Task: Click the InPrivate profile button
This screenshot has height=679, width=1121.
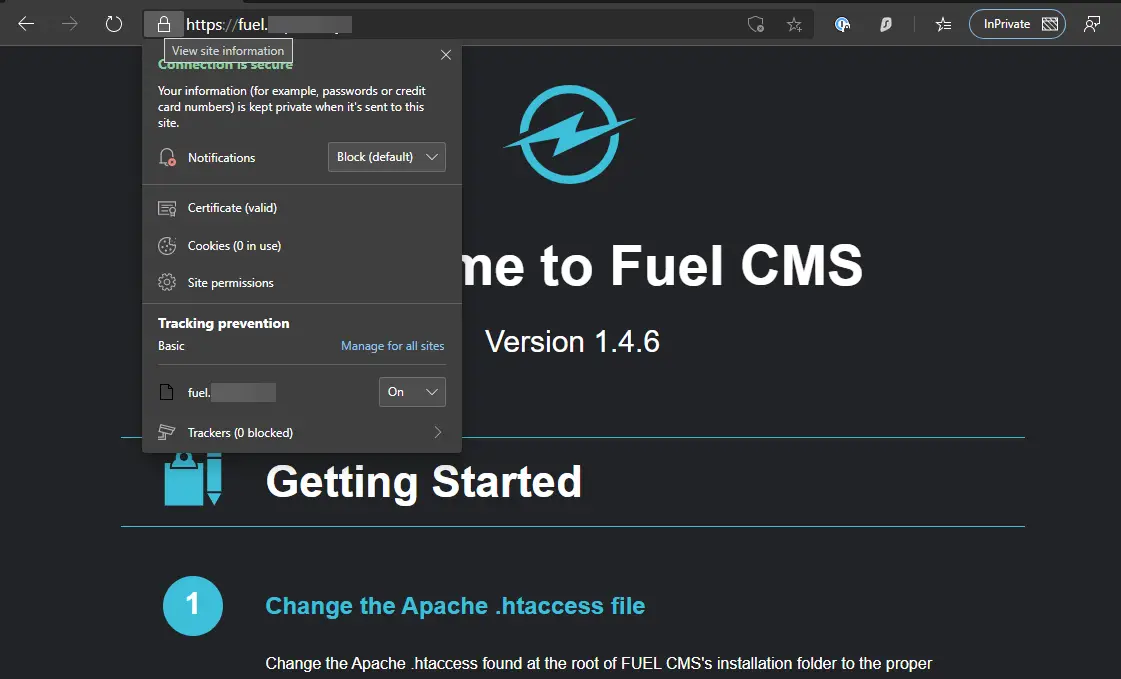Action: click(x=1017, y=24)
